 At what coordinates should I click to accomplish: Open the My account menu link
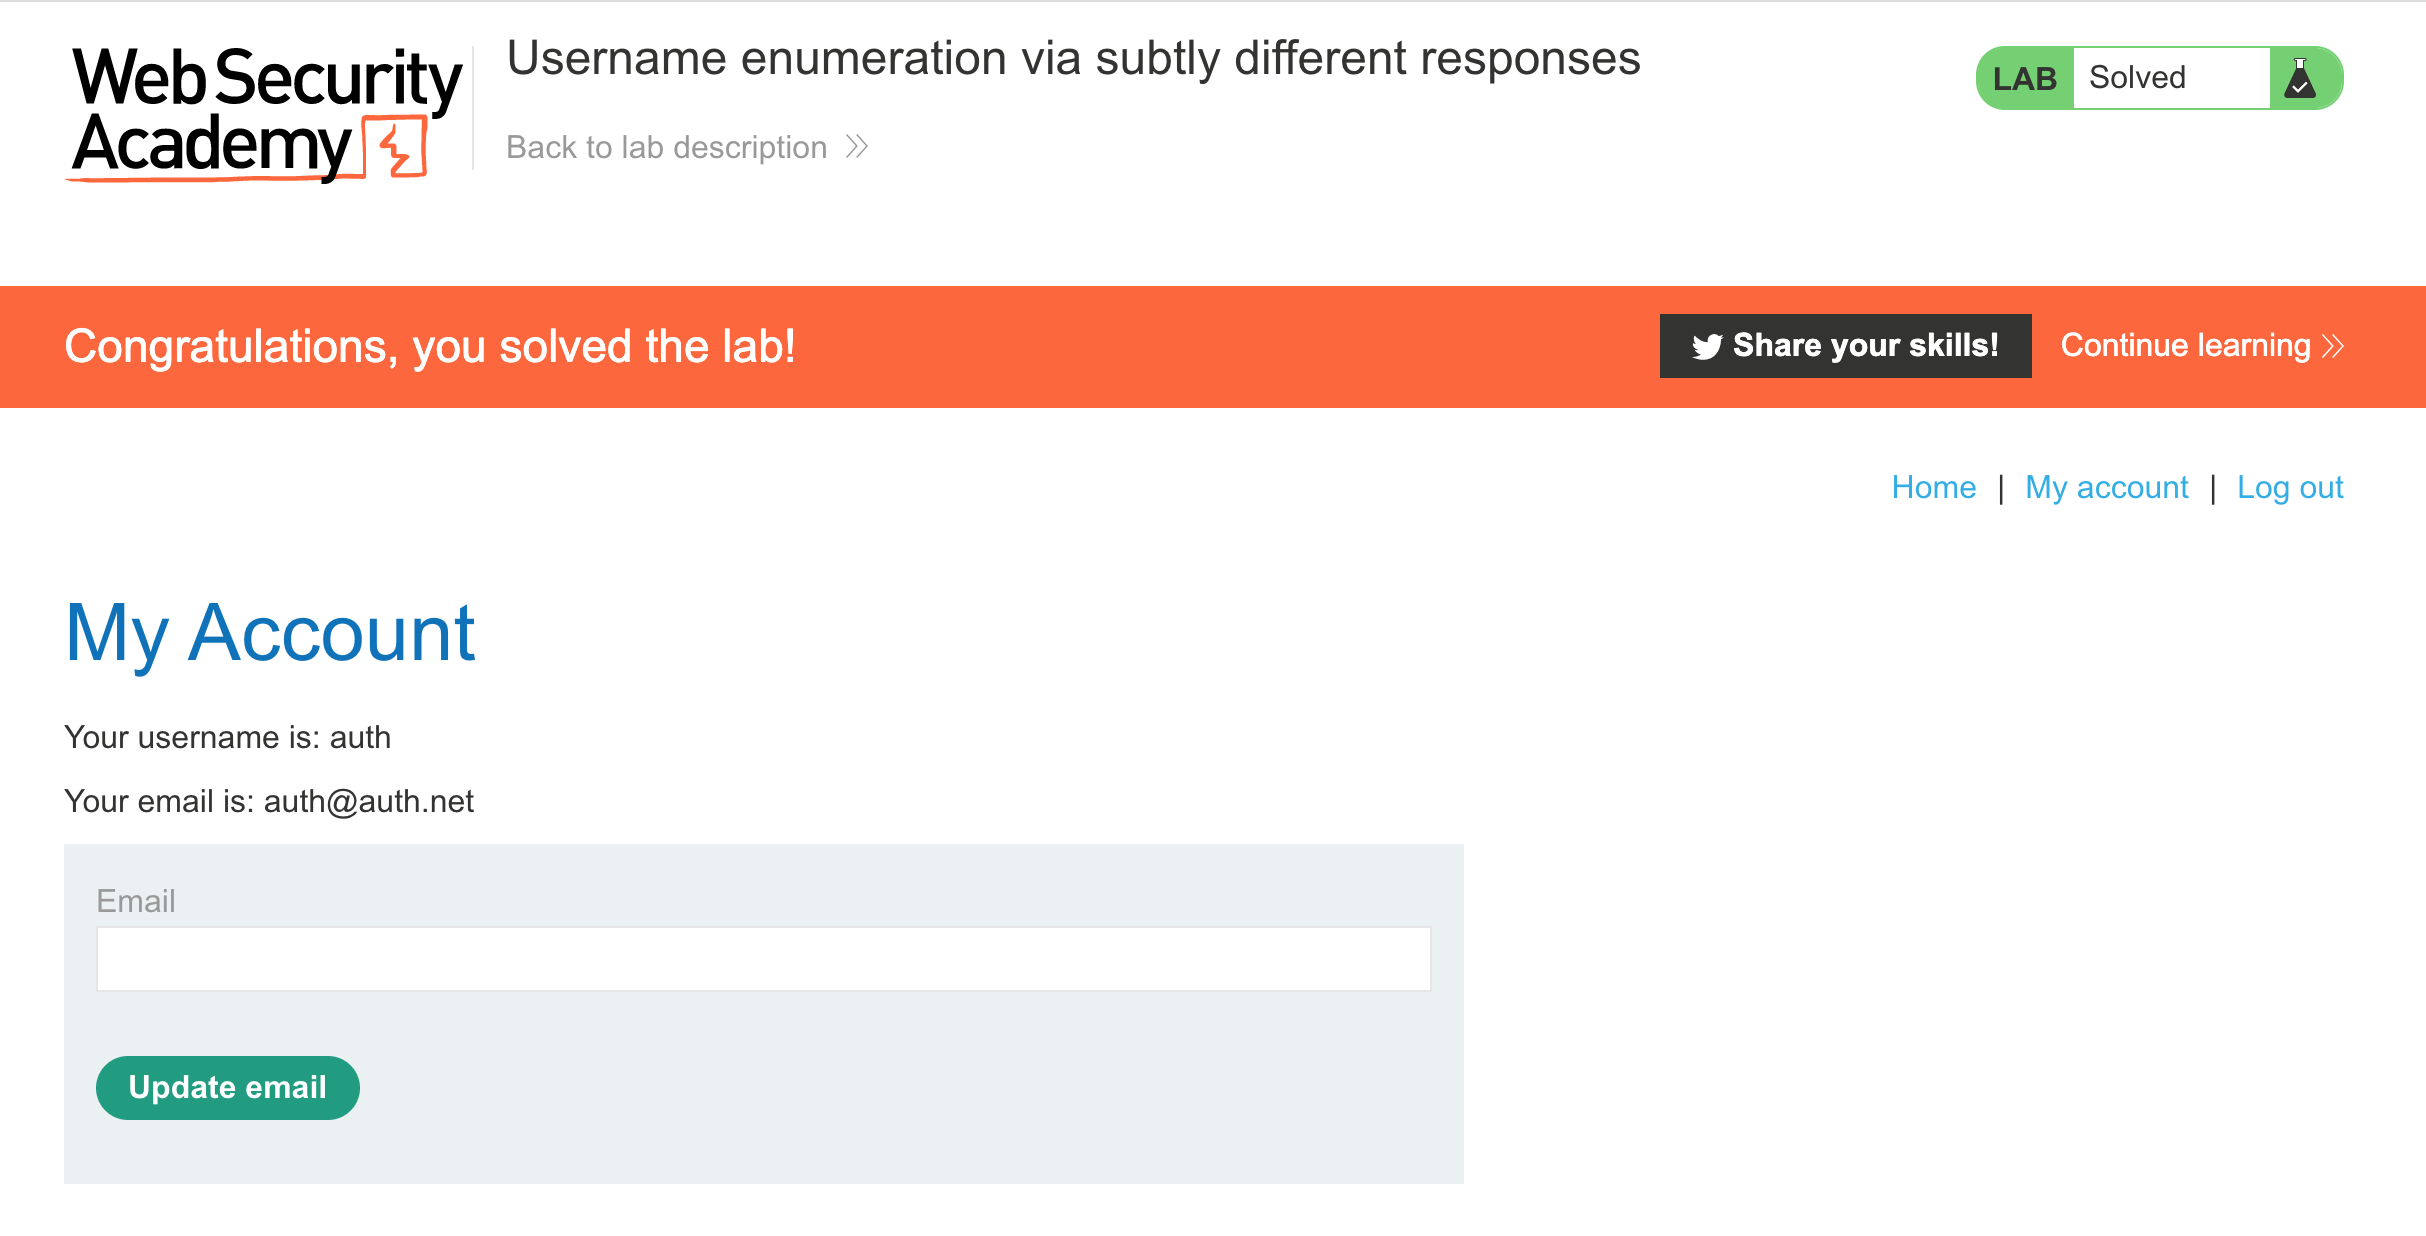(x=2106, y=487)
